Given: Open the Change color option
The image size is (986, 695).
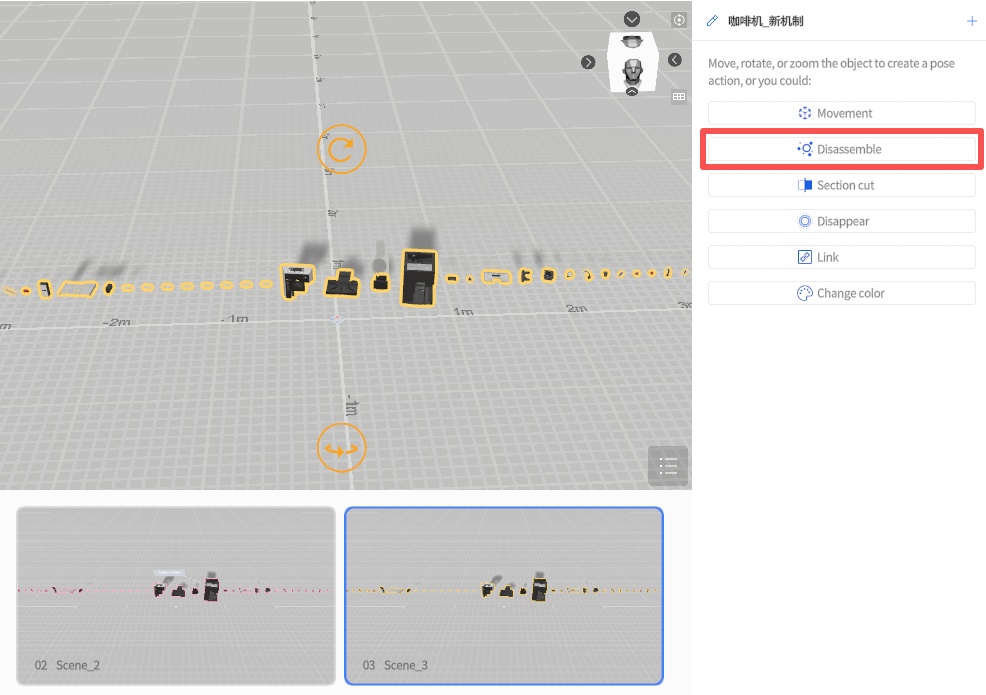Looking at the screenshot, I should point(841,293).
